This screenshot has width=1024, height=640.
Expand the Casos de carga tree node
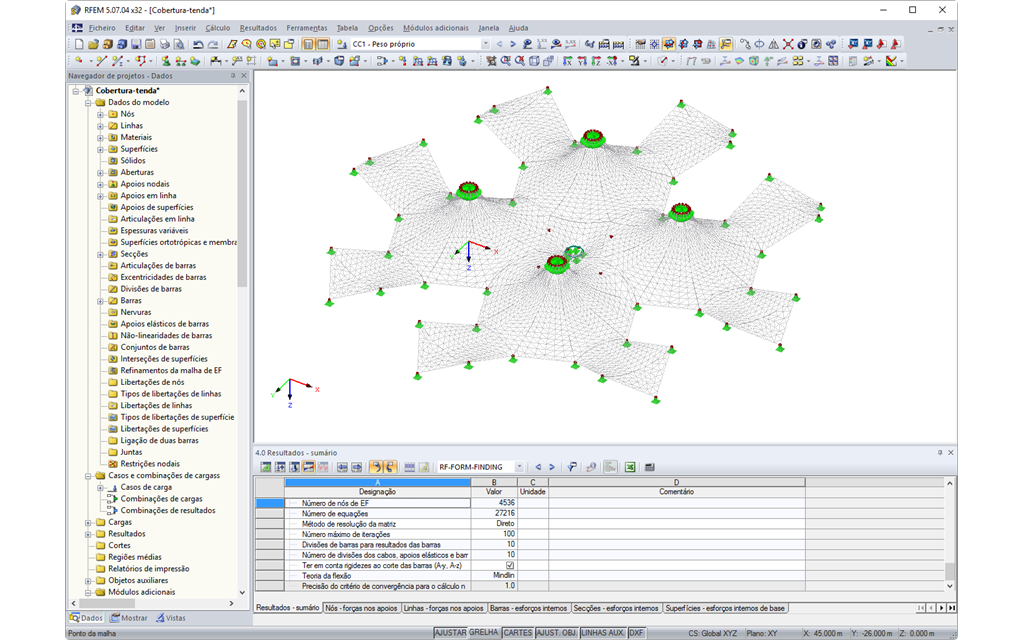pos(101,488)
